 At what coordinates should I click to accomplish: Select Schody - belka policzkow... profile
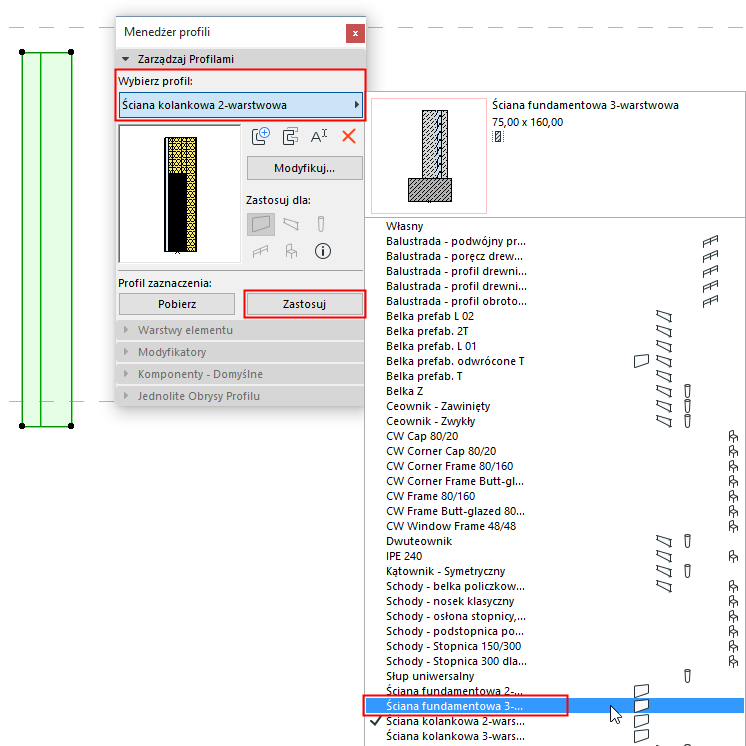[554, 586]
